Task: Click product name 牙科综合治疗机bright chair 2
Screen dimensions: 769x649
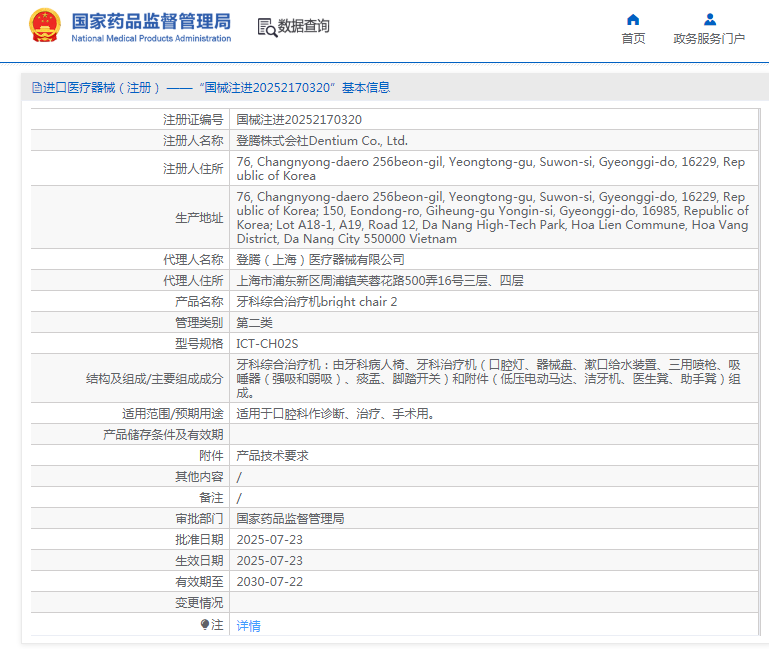Action: coord(316,301)
